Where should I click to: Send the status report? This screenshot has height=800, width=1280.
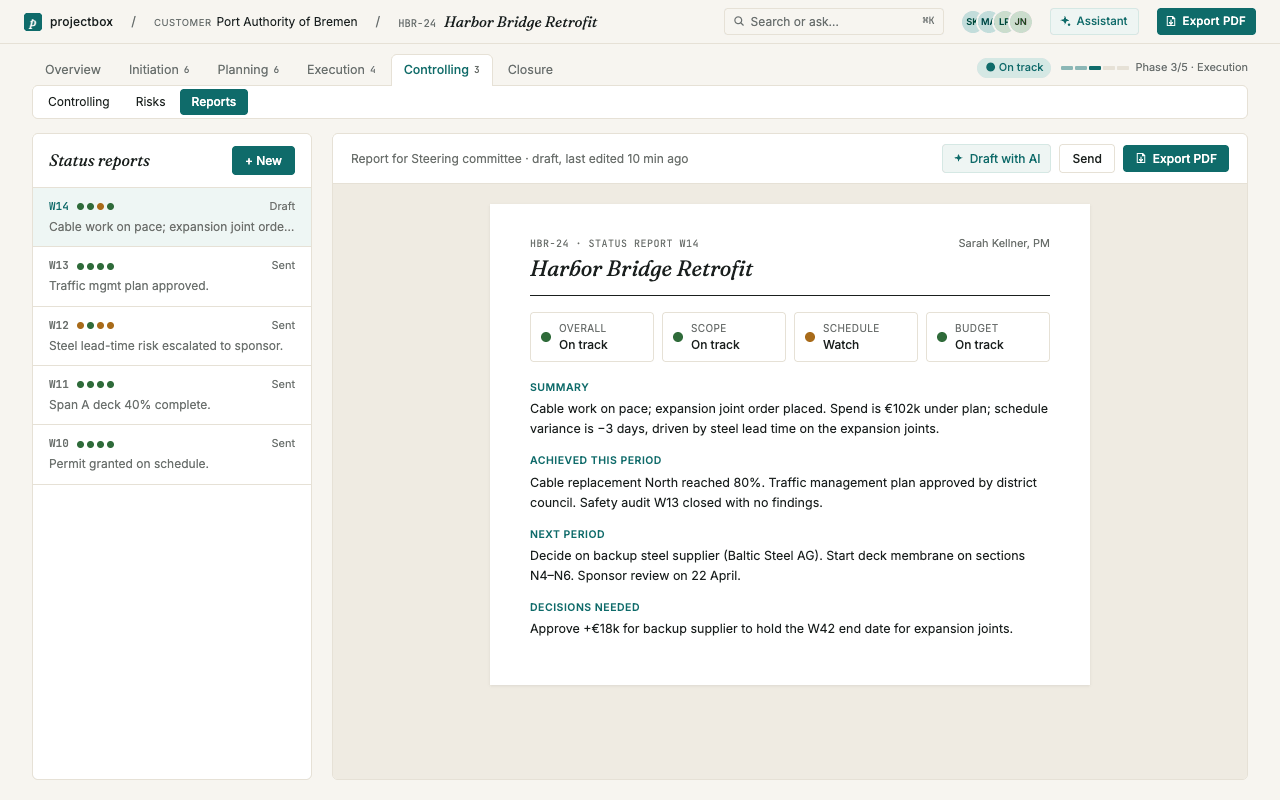tap(1087, 158)
